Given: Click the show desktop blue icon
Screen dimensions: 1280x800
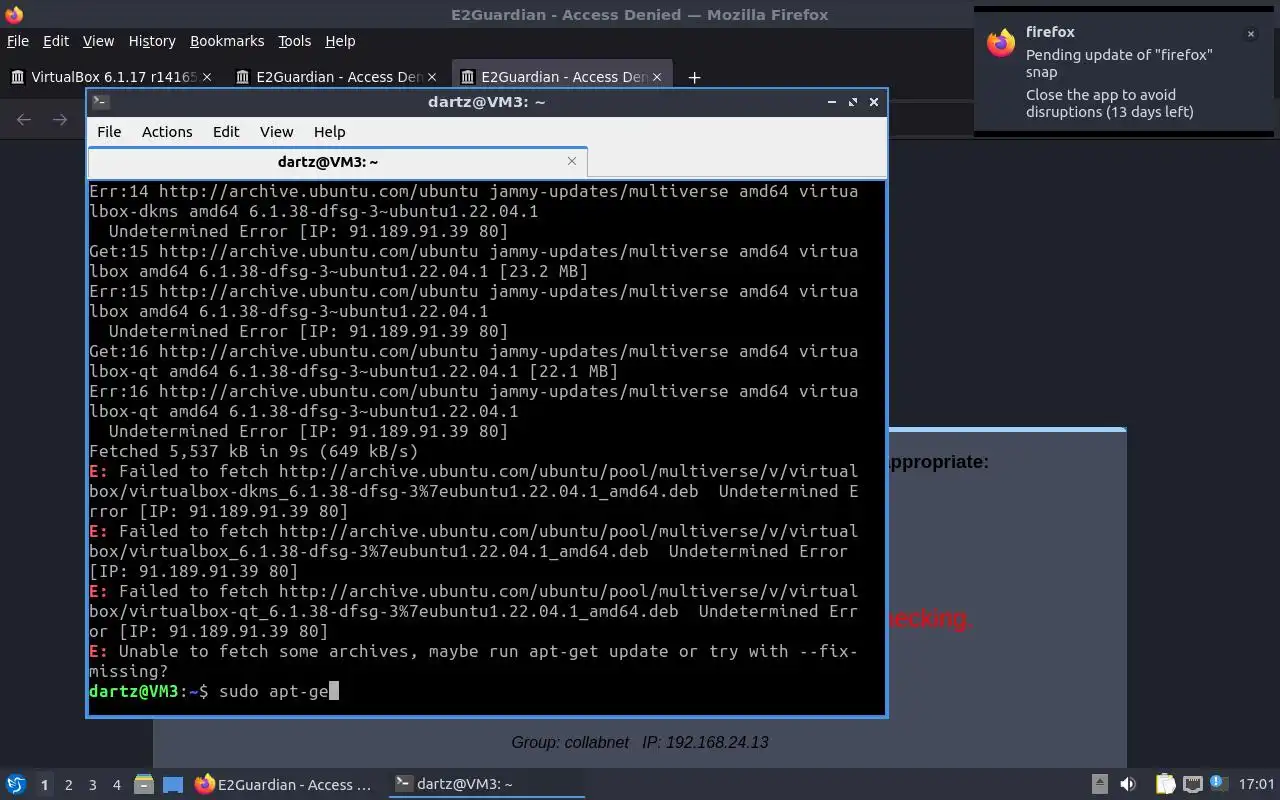Looking at the screenshot, I should (173, 784).
